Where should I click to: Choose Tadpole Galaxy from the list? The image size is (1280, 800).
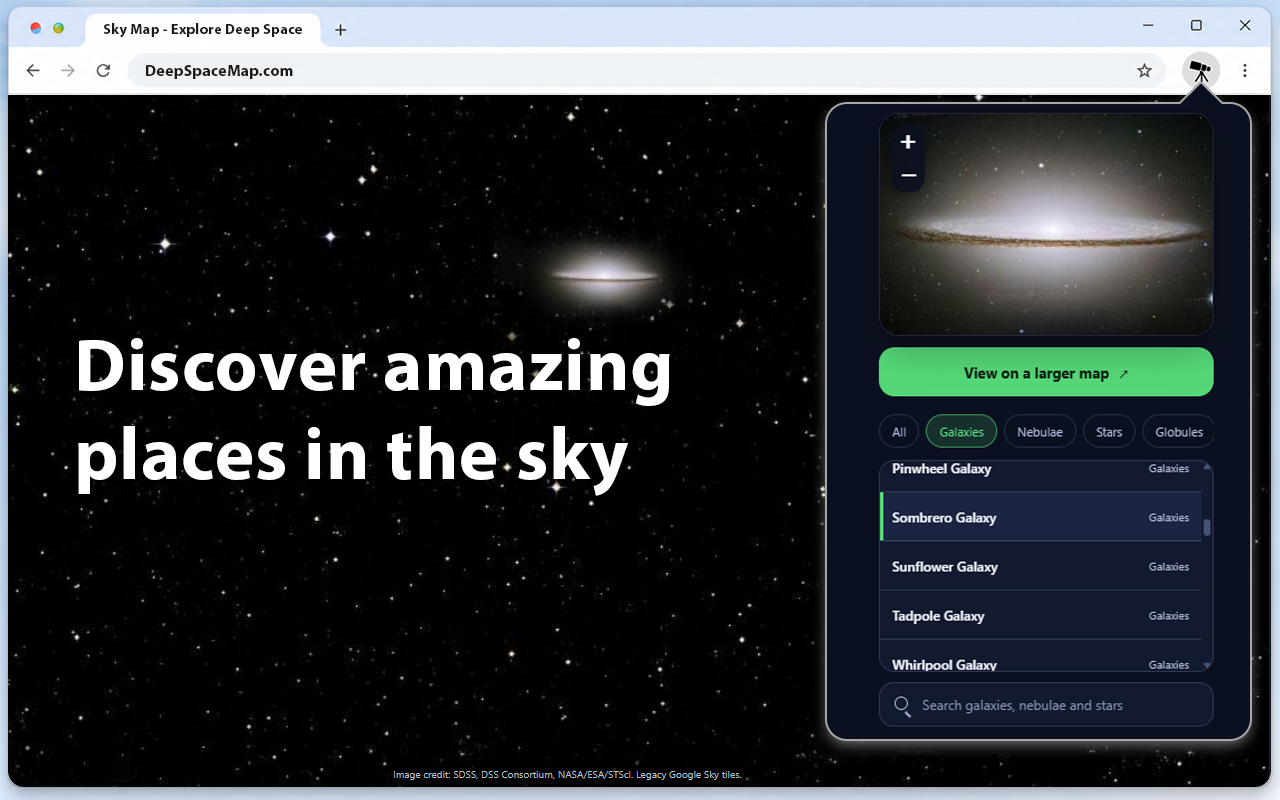(1041, 615)
